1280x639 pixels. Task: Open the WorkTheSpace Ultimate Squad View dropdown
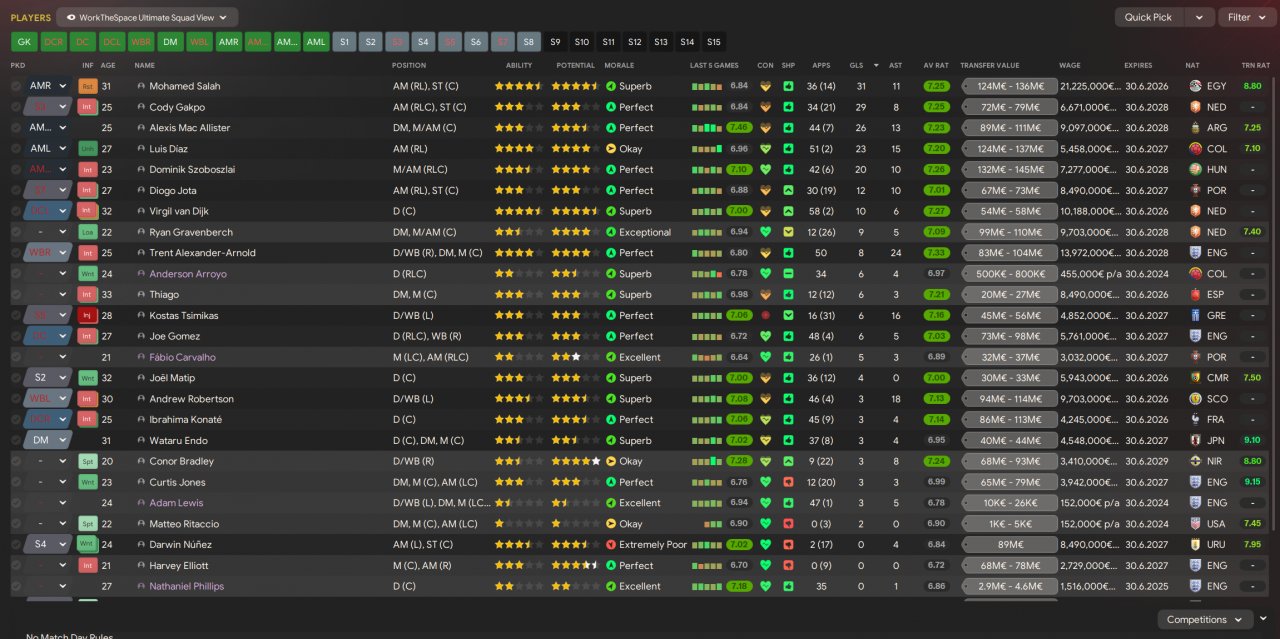coord(148,17)
